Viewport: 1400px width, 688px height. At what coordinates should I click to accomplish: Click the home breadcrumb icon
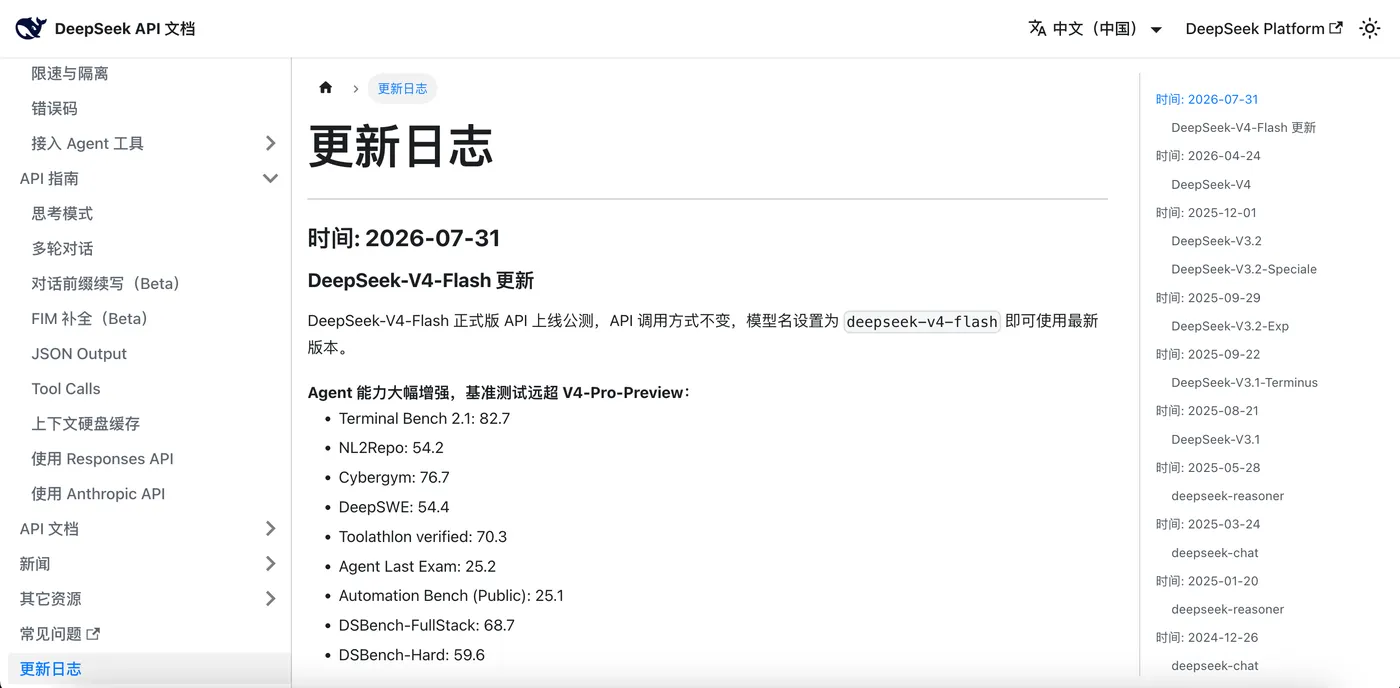tap(325, 88)
